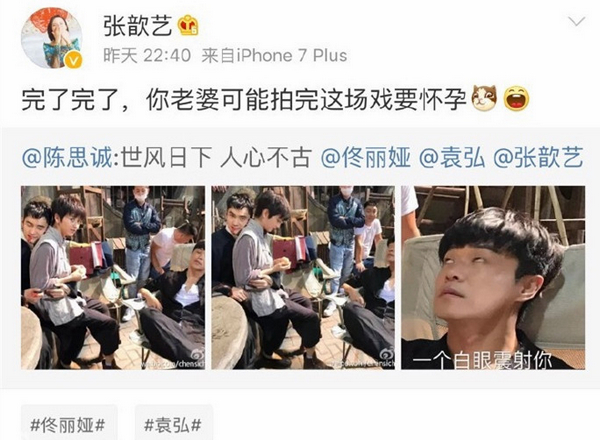Click the laughing face emoji
Viewport: 600px width, 440px height.
coord(516,98)
